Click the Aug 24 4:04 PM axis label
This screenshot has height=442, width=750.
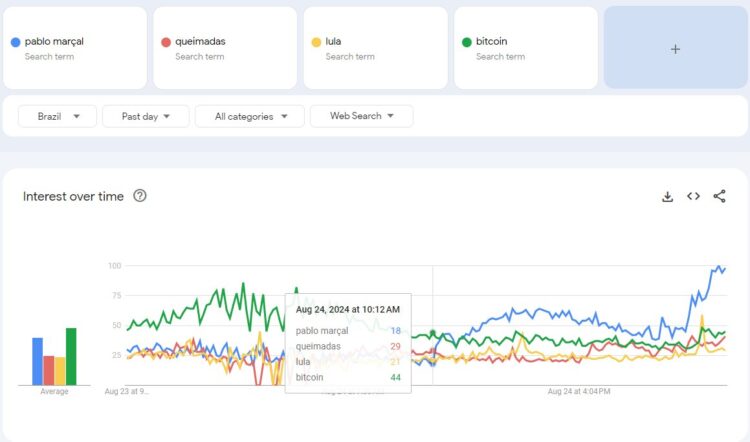(x=578, y=391)
